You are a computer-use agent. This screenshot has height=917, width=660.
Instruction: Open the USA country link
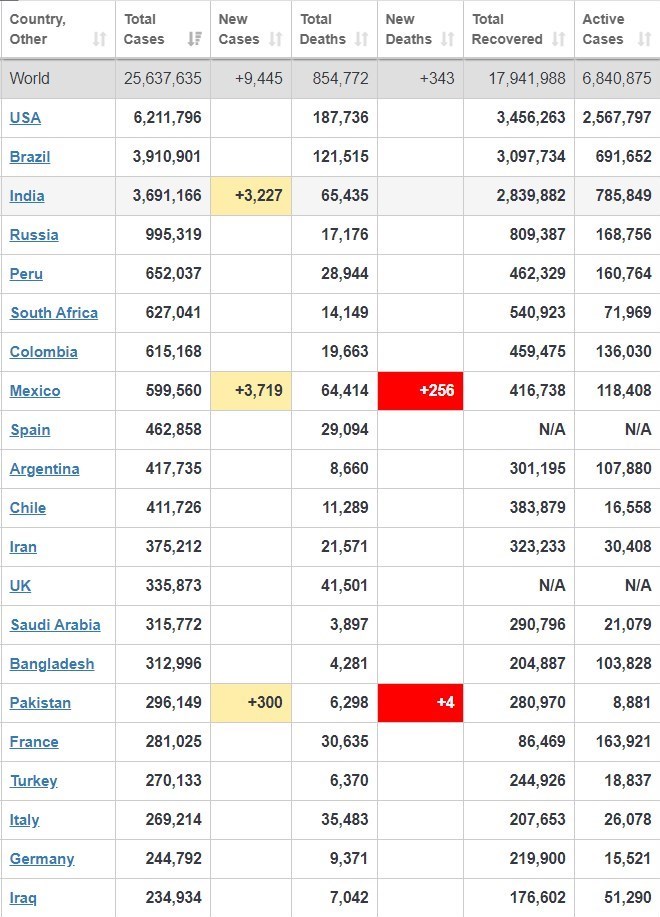point(25,118)
